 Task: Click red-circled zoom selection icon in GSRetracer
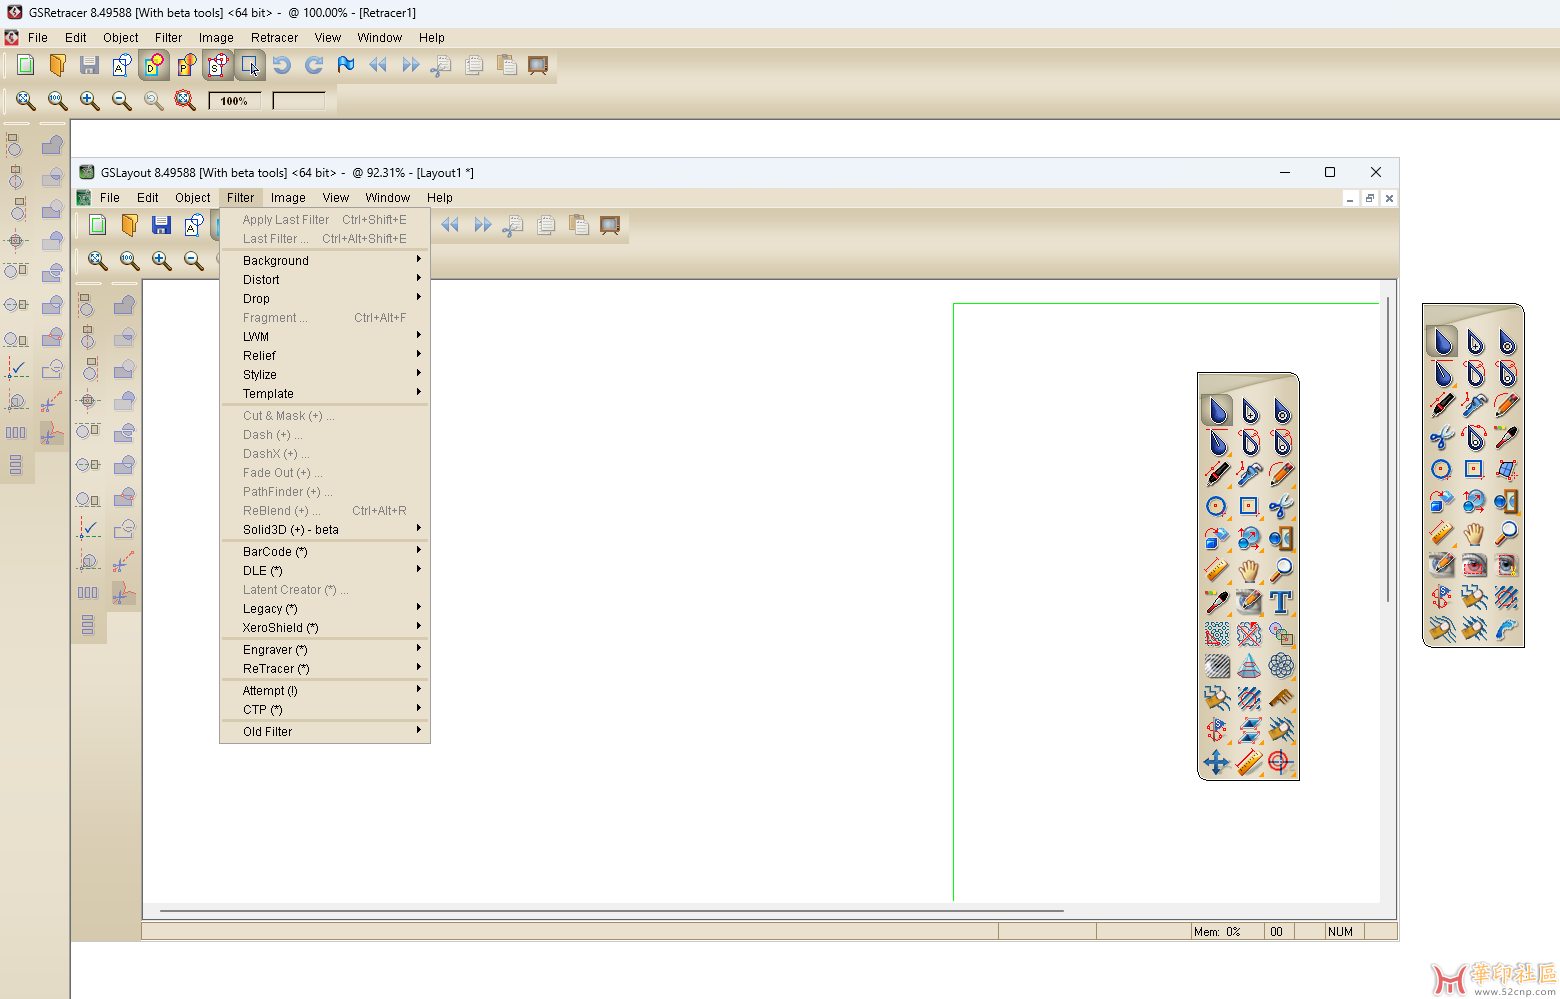(x=185, y=100)
